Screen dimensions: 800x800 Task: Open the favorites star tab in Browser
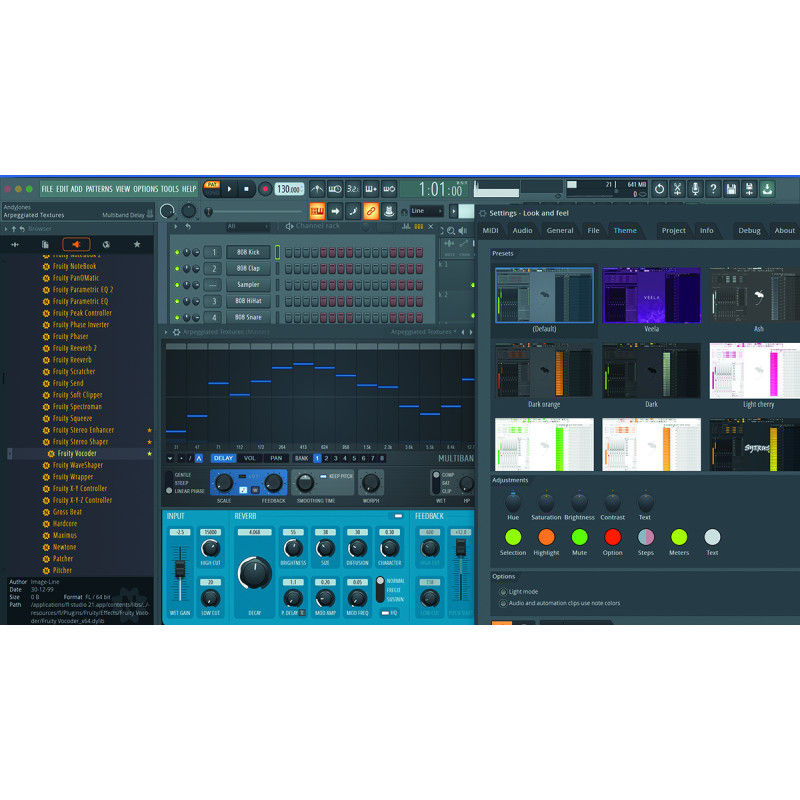(137, 244)
